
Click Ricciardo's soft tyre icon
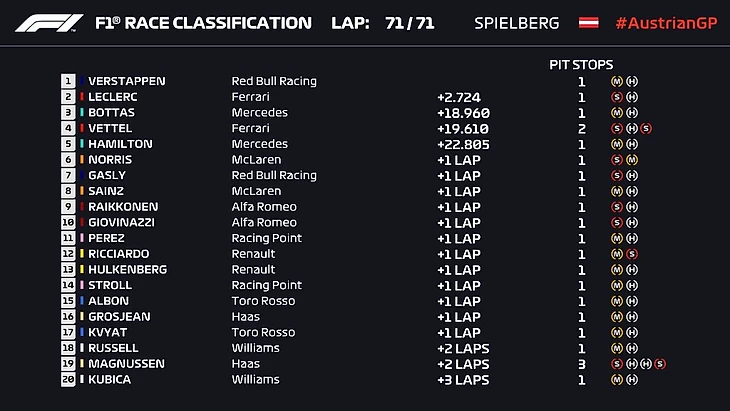pyautogui.click(x=632, y=254)
